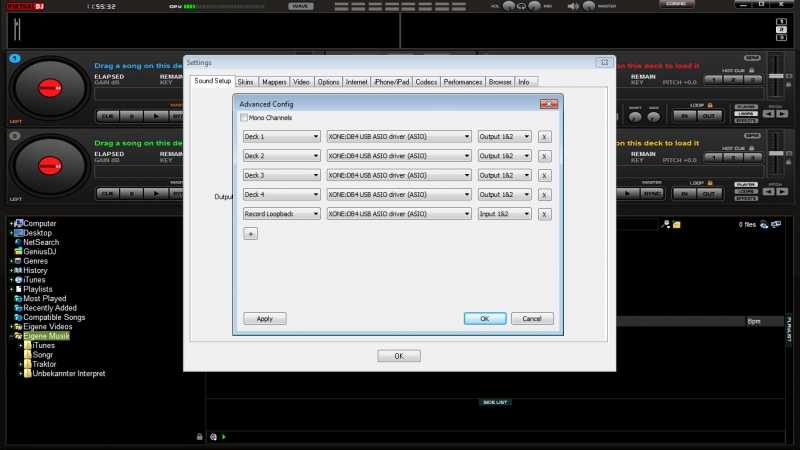The width and height of the screenshot is (800, 450).
Task: Add a new audio row with plus button
Action: pyautogui.click(x=250, y=233)
